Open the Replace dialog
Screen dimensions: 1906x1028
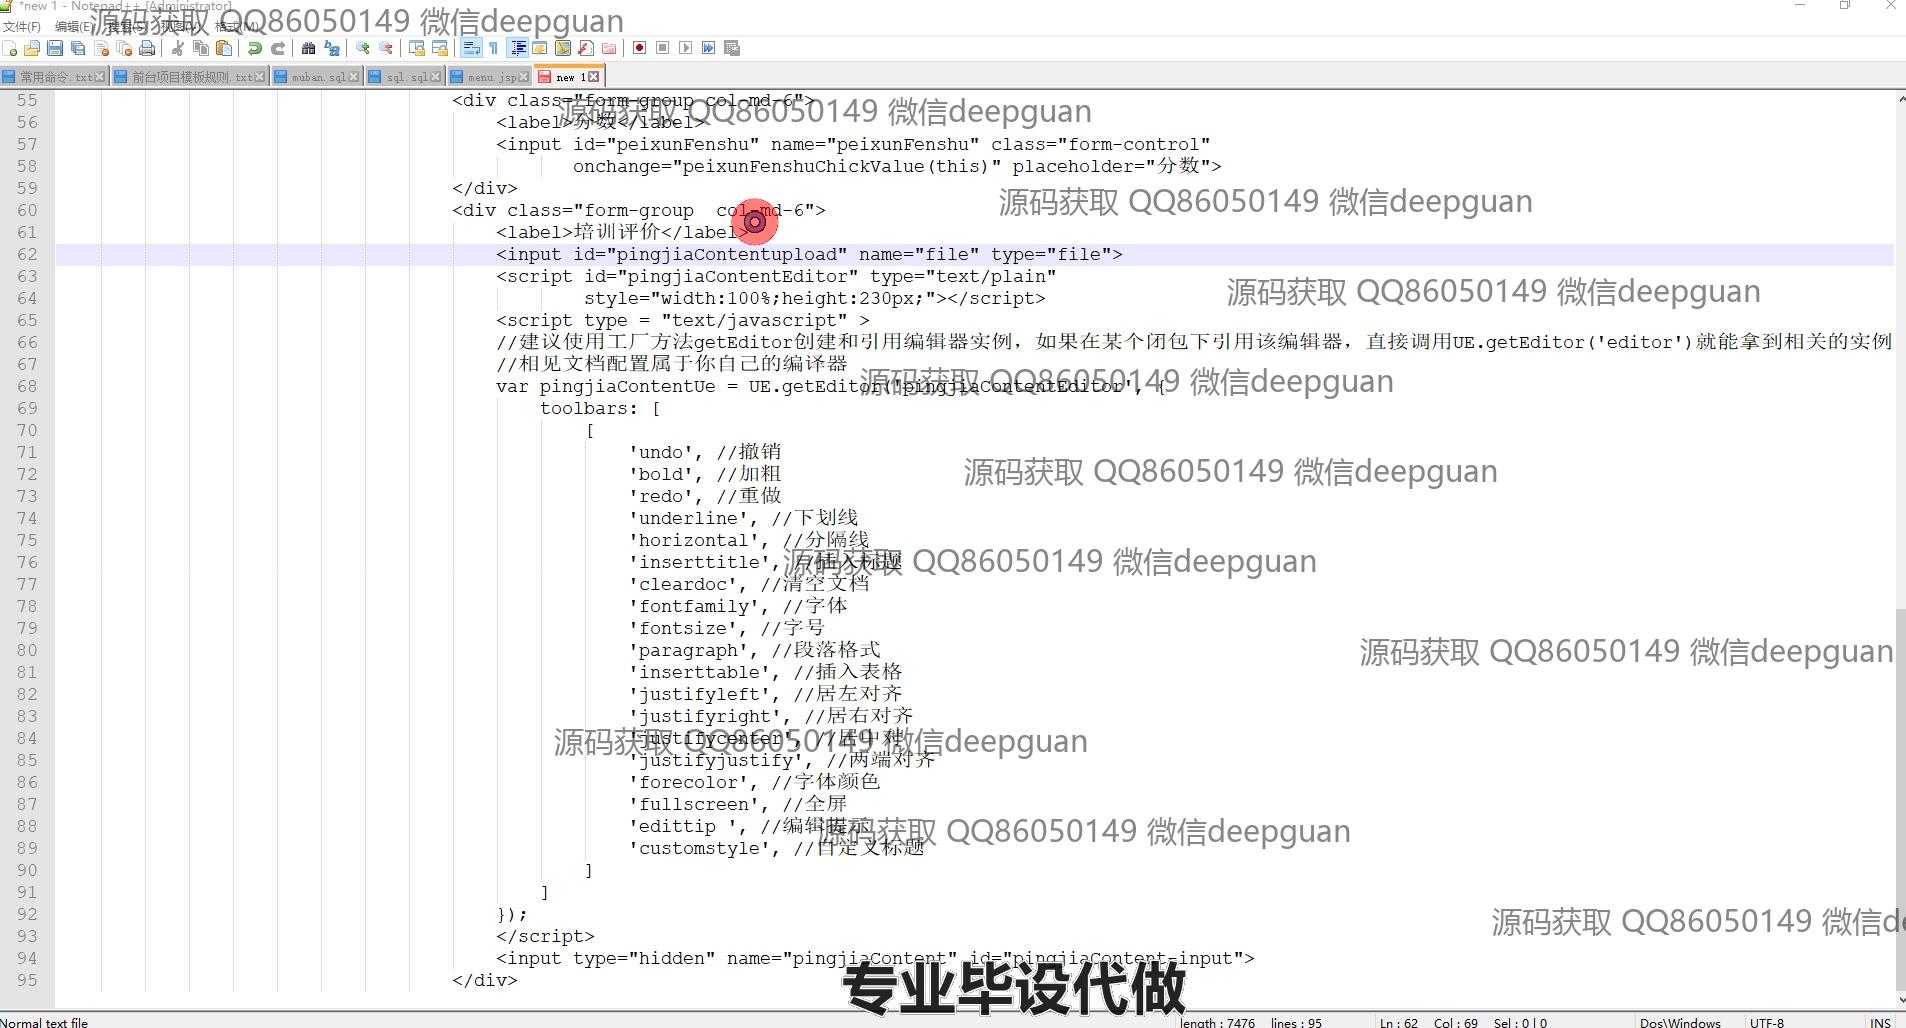[x=333, y=48]
